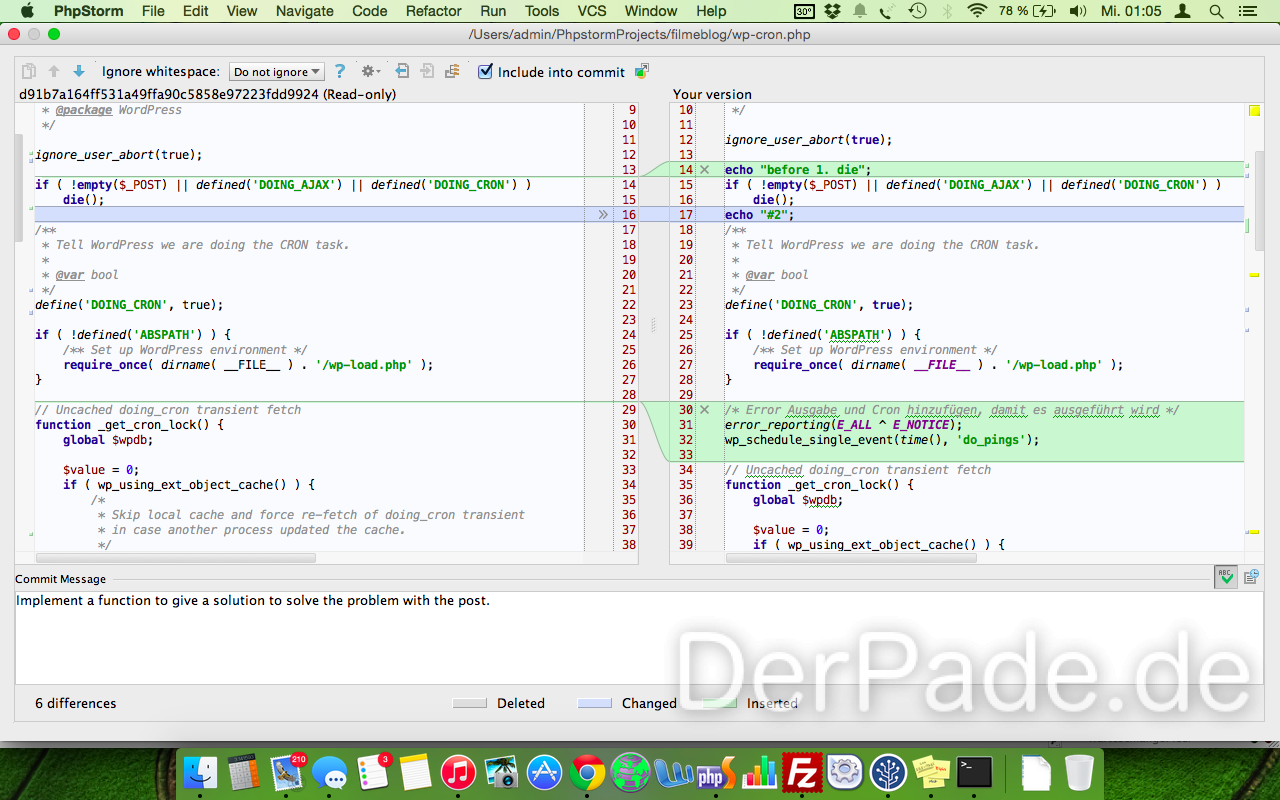Viewport: 1280px width, 800px height.
Task: Open the Refactor menu
Action: 434,11
